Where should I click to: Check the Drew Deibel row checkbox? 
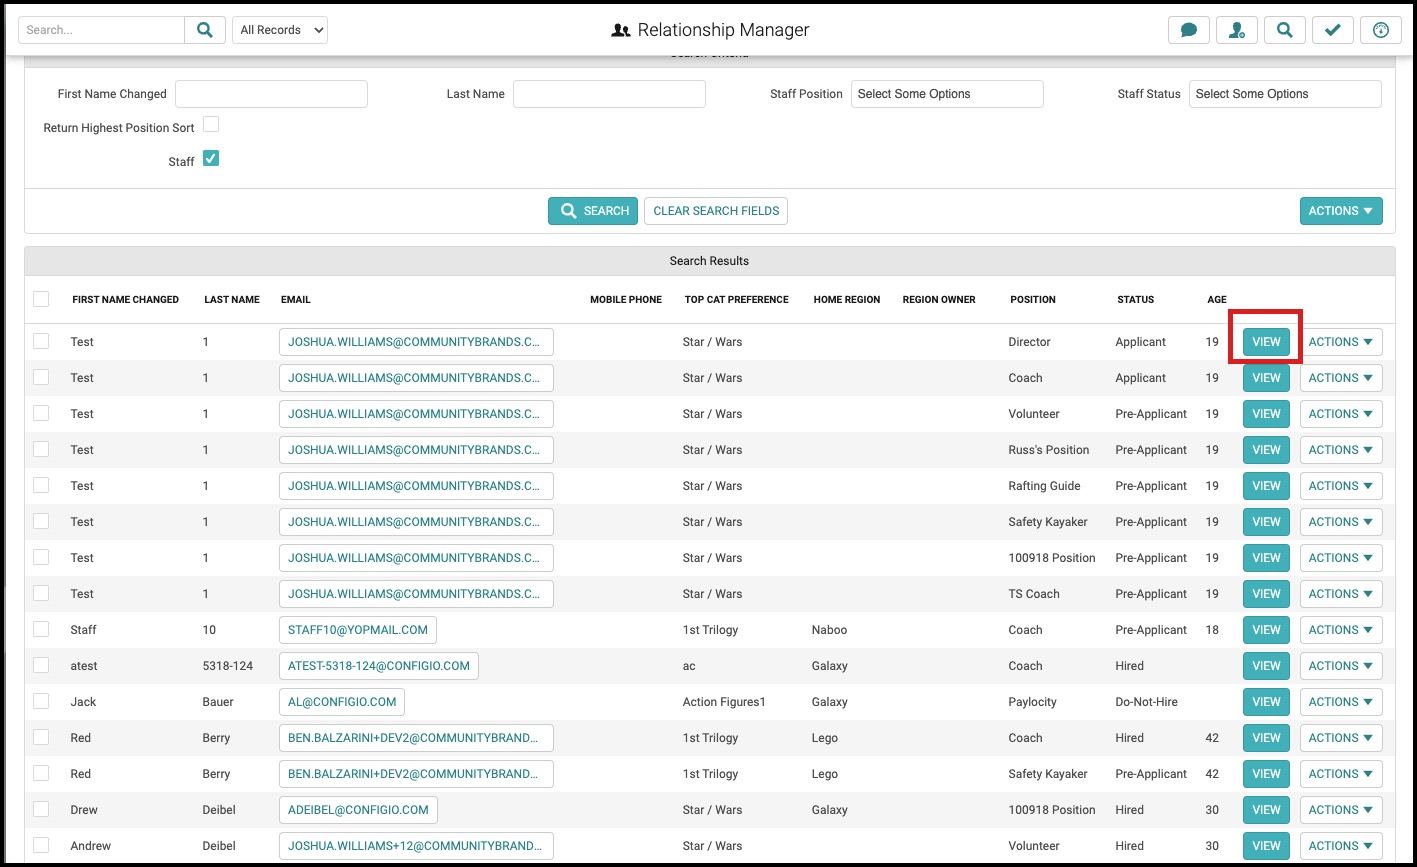[41, 809]
